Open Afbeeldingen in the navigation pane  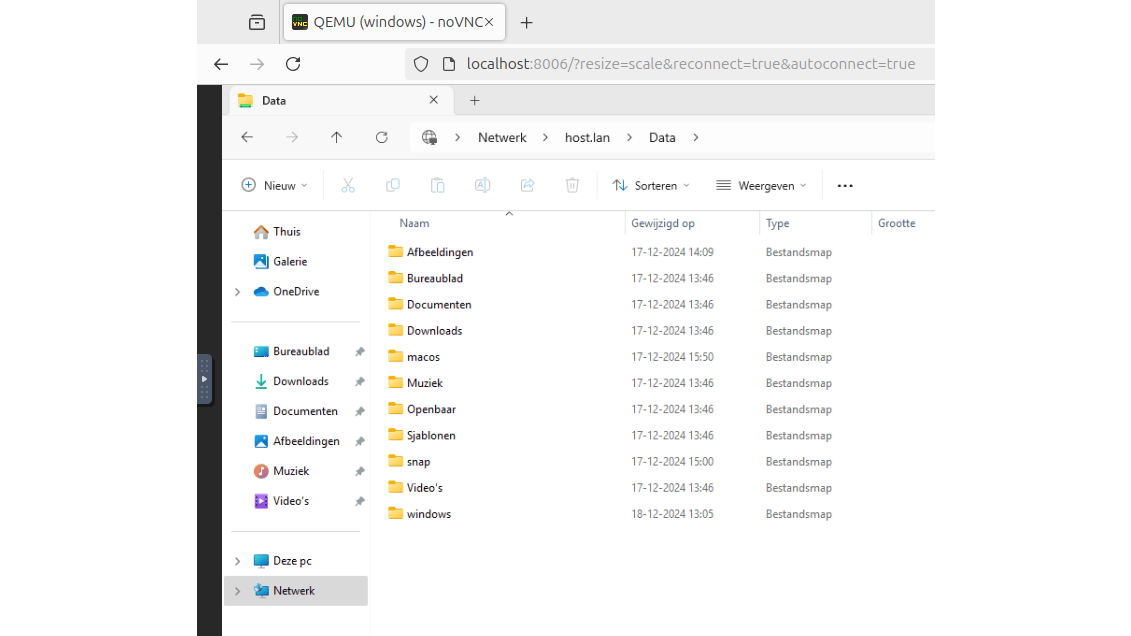click(296, 441)
